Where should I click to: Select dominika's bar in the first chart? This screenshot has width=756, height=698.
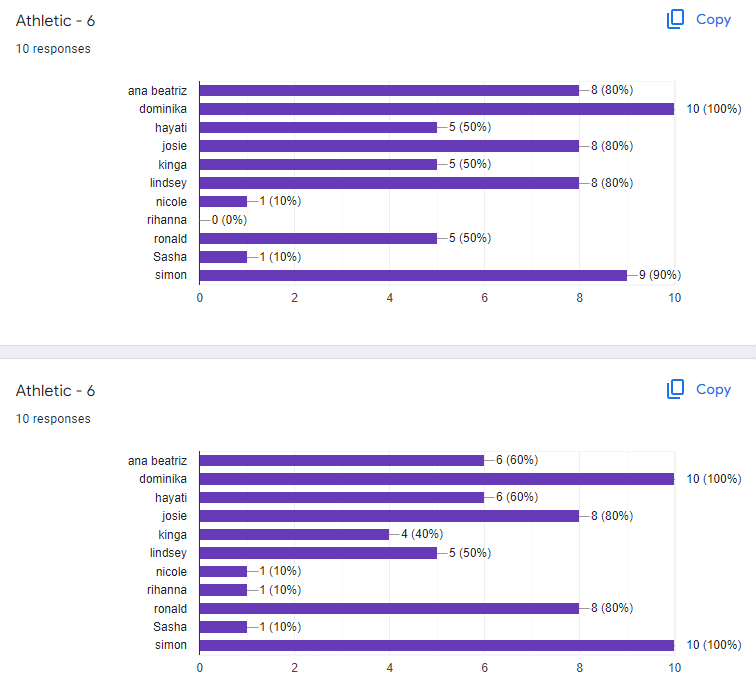(x=437, y=109)
